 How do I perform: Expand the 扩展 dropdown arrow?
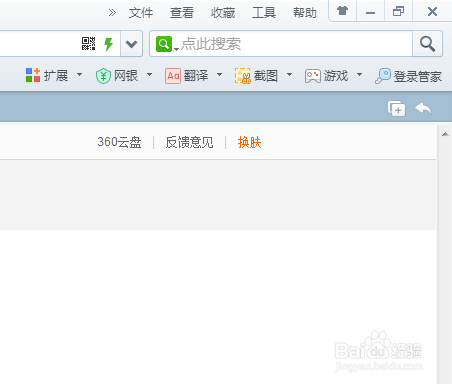pyautogui.click(x=79, y=75)
